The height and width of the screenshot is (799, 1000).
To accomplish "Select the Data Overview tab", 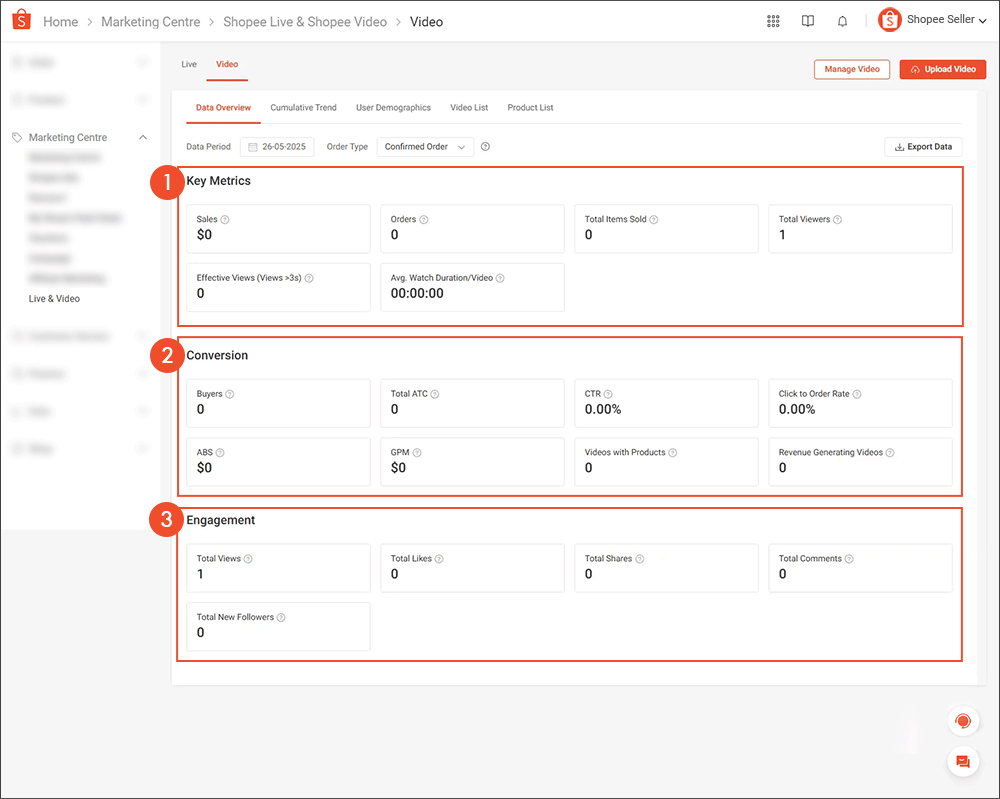I will [x=223, y=108].
